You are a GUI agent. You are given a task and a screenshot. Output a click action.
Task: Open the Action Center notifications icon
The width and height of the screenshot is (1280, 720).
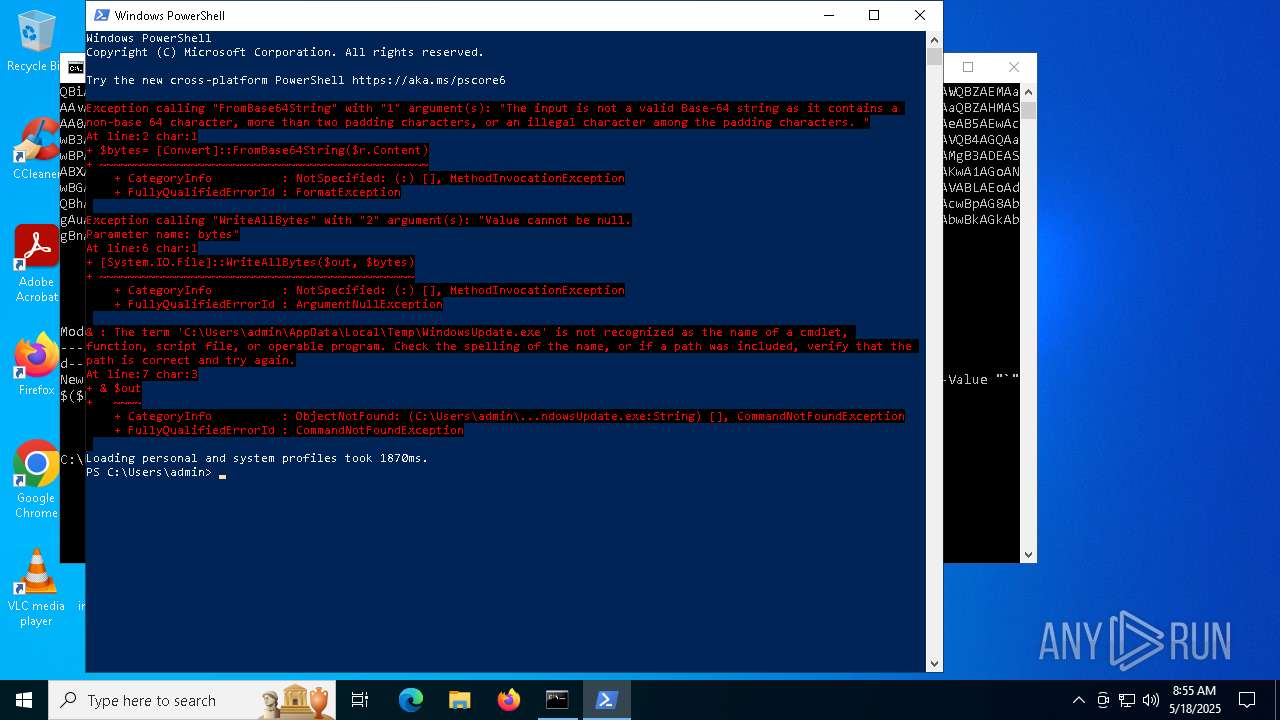pos(1247,700)
